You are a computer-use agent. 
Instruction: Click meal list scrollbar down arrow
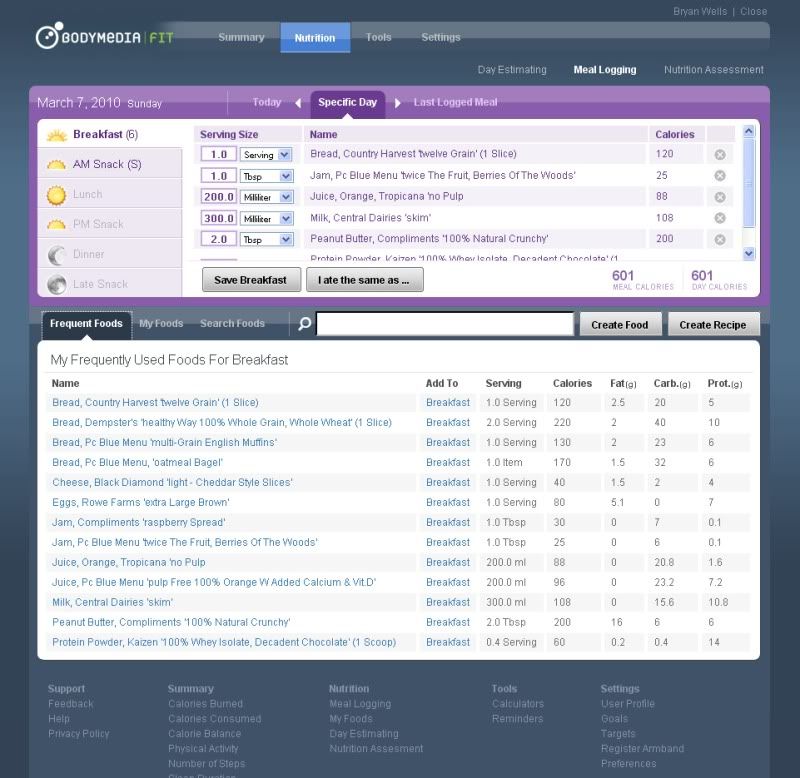pyautogui.click(x=748, y=253)
